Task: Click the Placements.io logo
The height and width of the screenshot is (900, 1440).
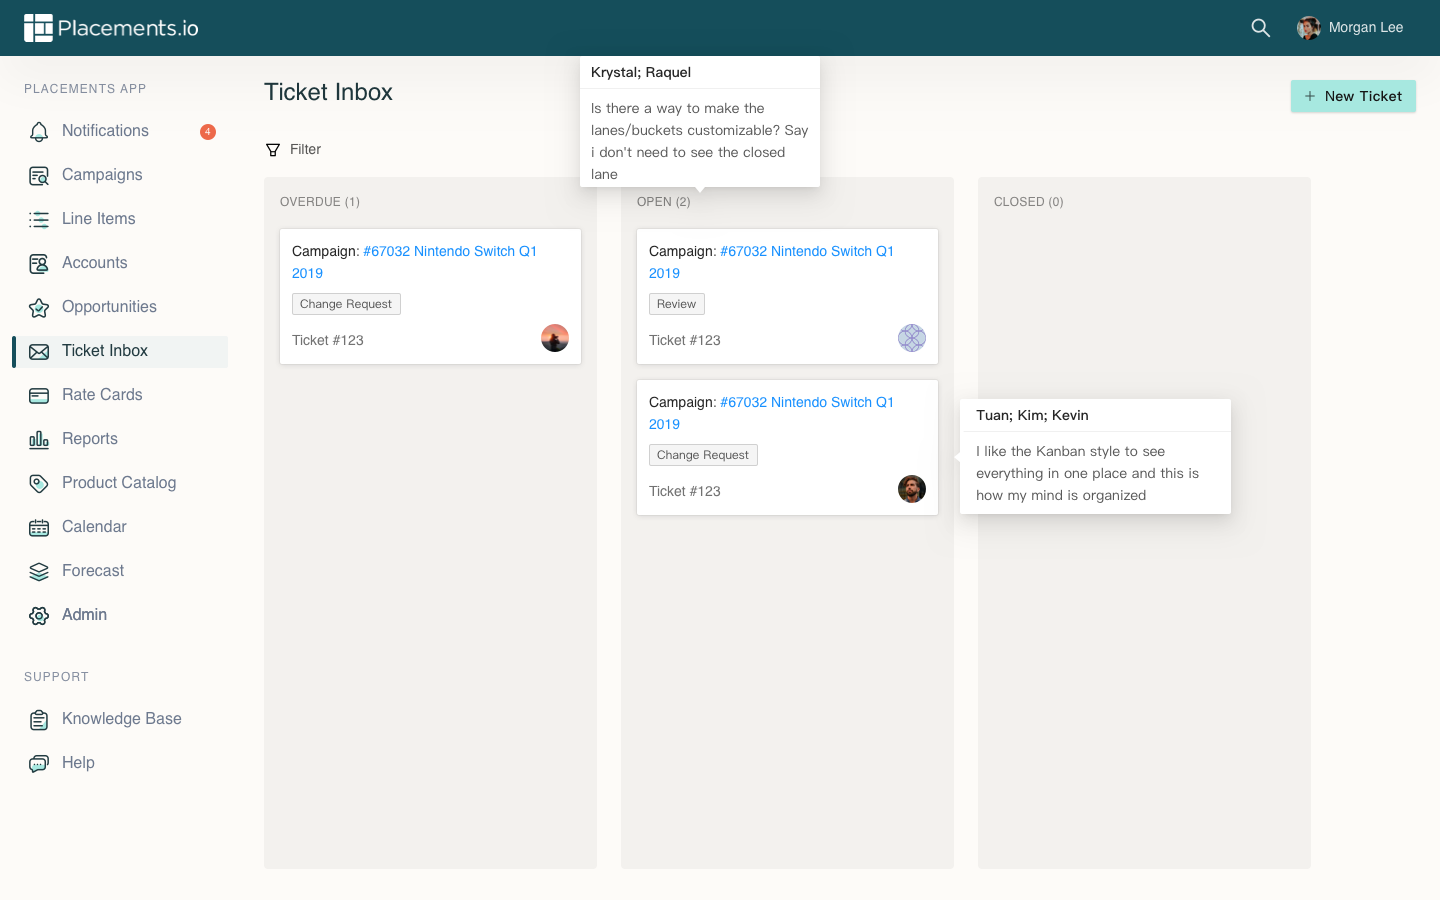Action: (x=111, y=28)
